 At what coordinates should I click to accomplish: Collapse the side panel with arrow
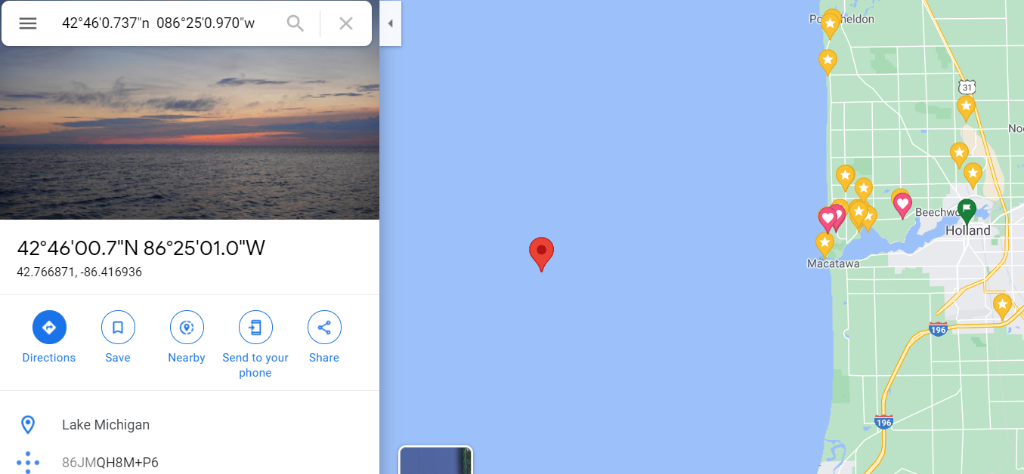390,24
